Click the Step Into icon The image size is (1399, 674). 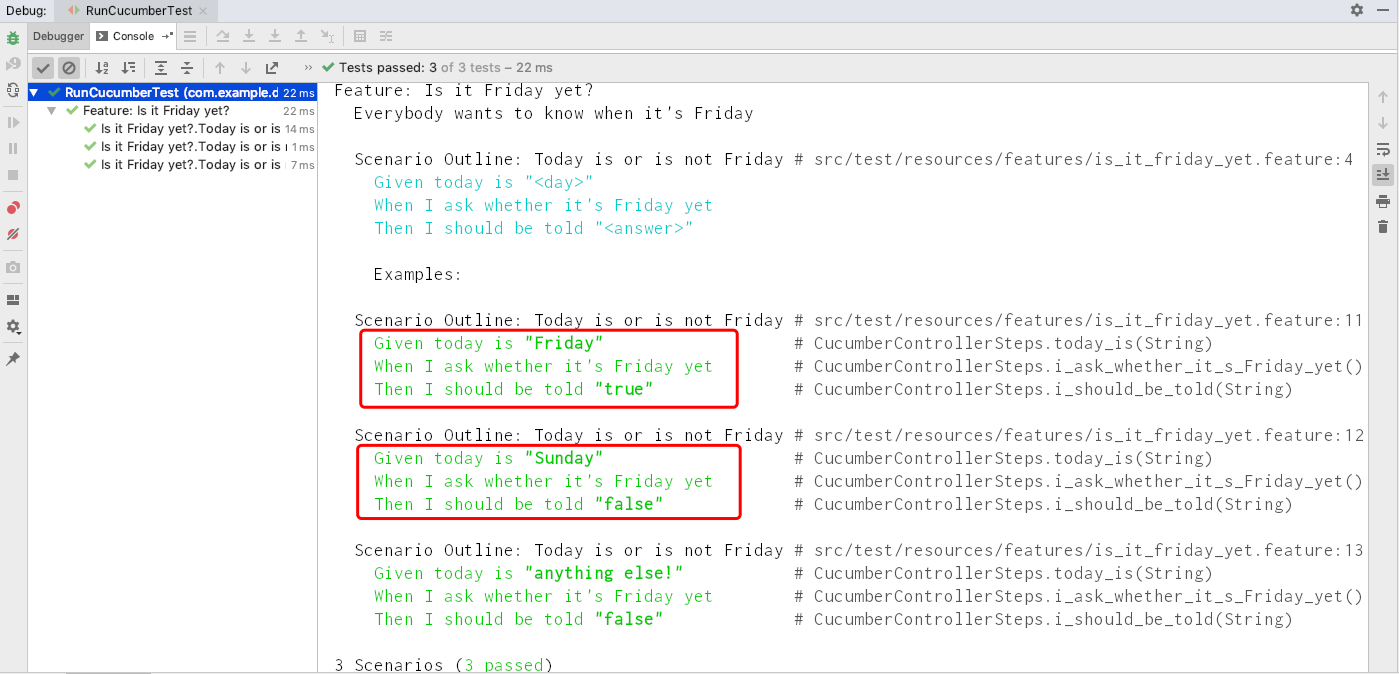(x=249, y=36)
